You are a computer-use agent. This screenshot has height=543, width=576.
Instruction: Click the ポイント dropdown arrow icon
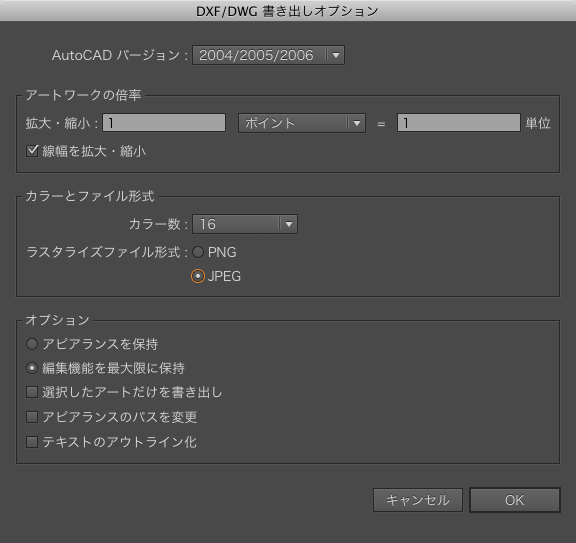point(357,123)
